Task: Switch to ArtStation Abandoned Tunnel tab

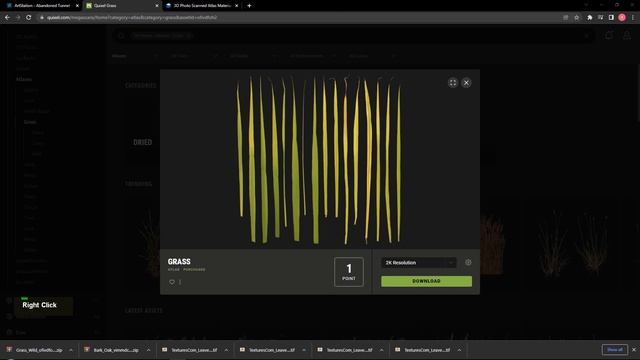Action: pyautogui.click(x=41, y=6)
